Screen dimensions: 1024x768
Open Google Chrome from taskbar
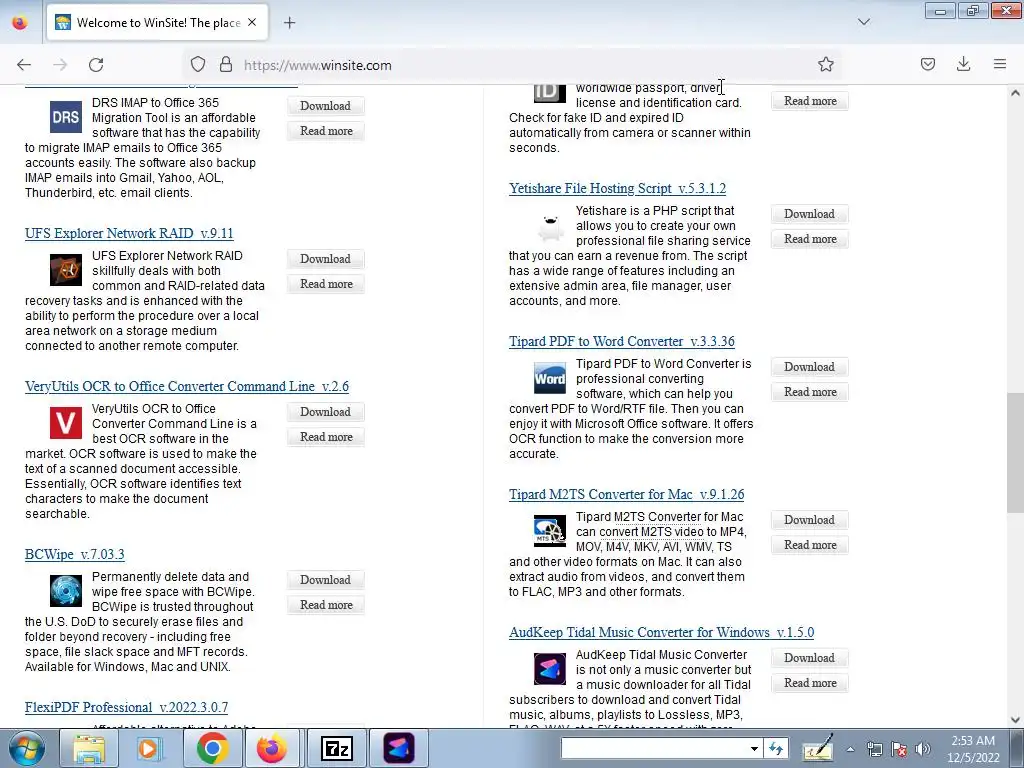[x=212, y=748]
